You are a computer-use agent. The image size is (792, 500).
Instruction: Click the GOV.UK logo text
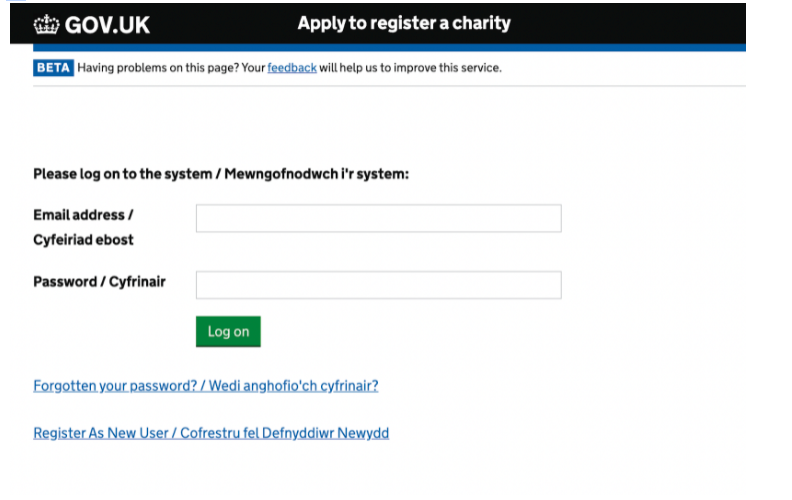[x=107, y=24]
